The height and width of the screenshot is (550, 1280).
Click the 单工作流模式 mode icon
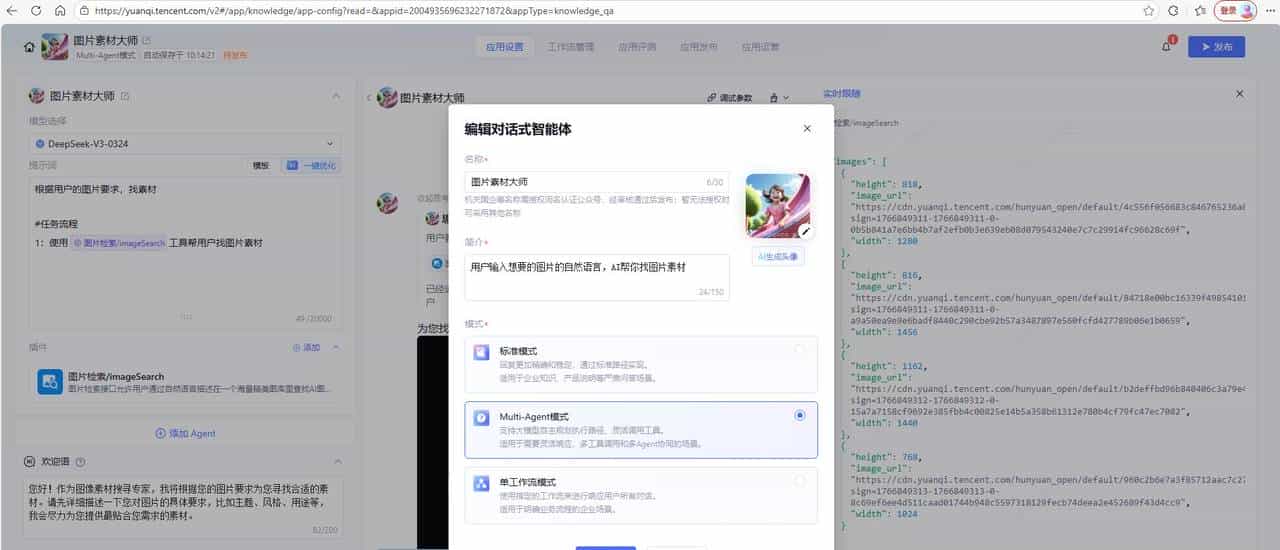point(482,484)
